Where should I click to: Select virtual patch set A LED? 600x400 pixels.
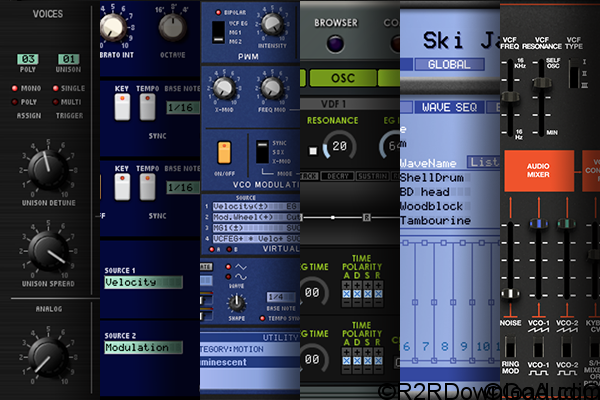tap(212, 249)
